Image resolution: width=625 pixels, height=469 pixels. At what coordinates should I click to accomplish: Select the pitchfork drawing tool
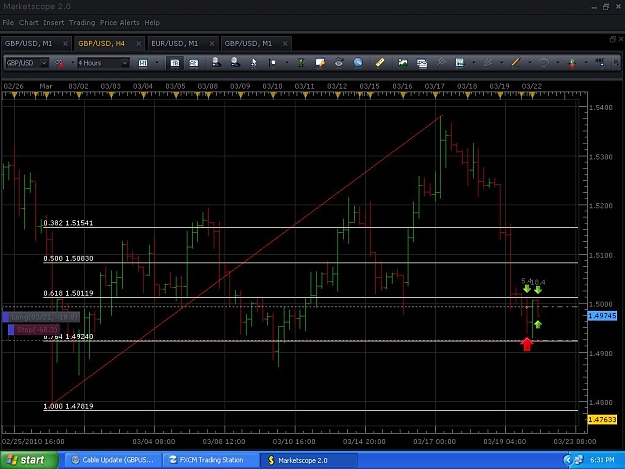[x=441, y=63]
